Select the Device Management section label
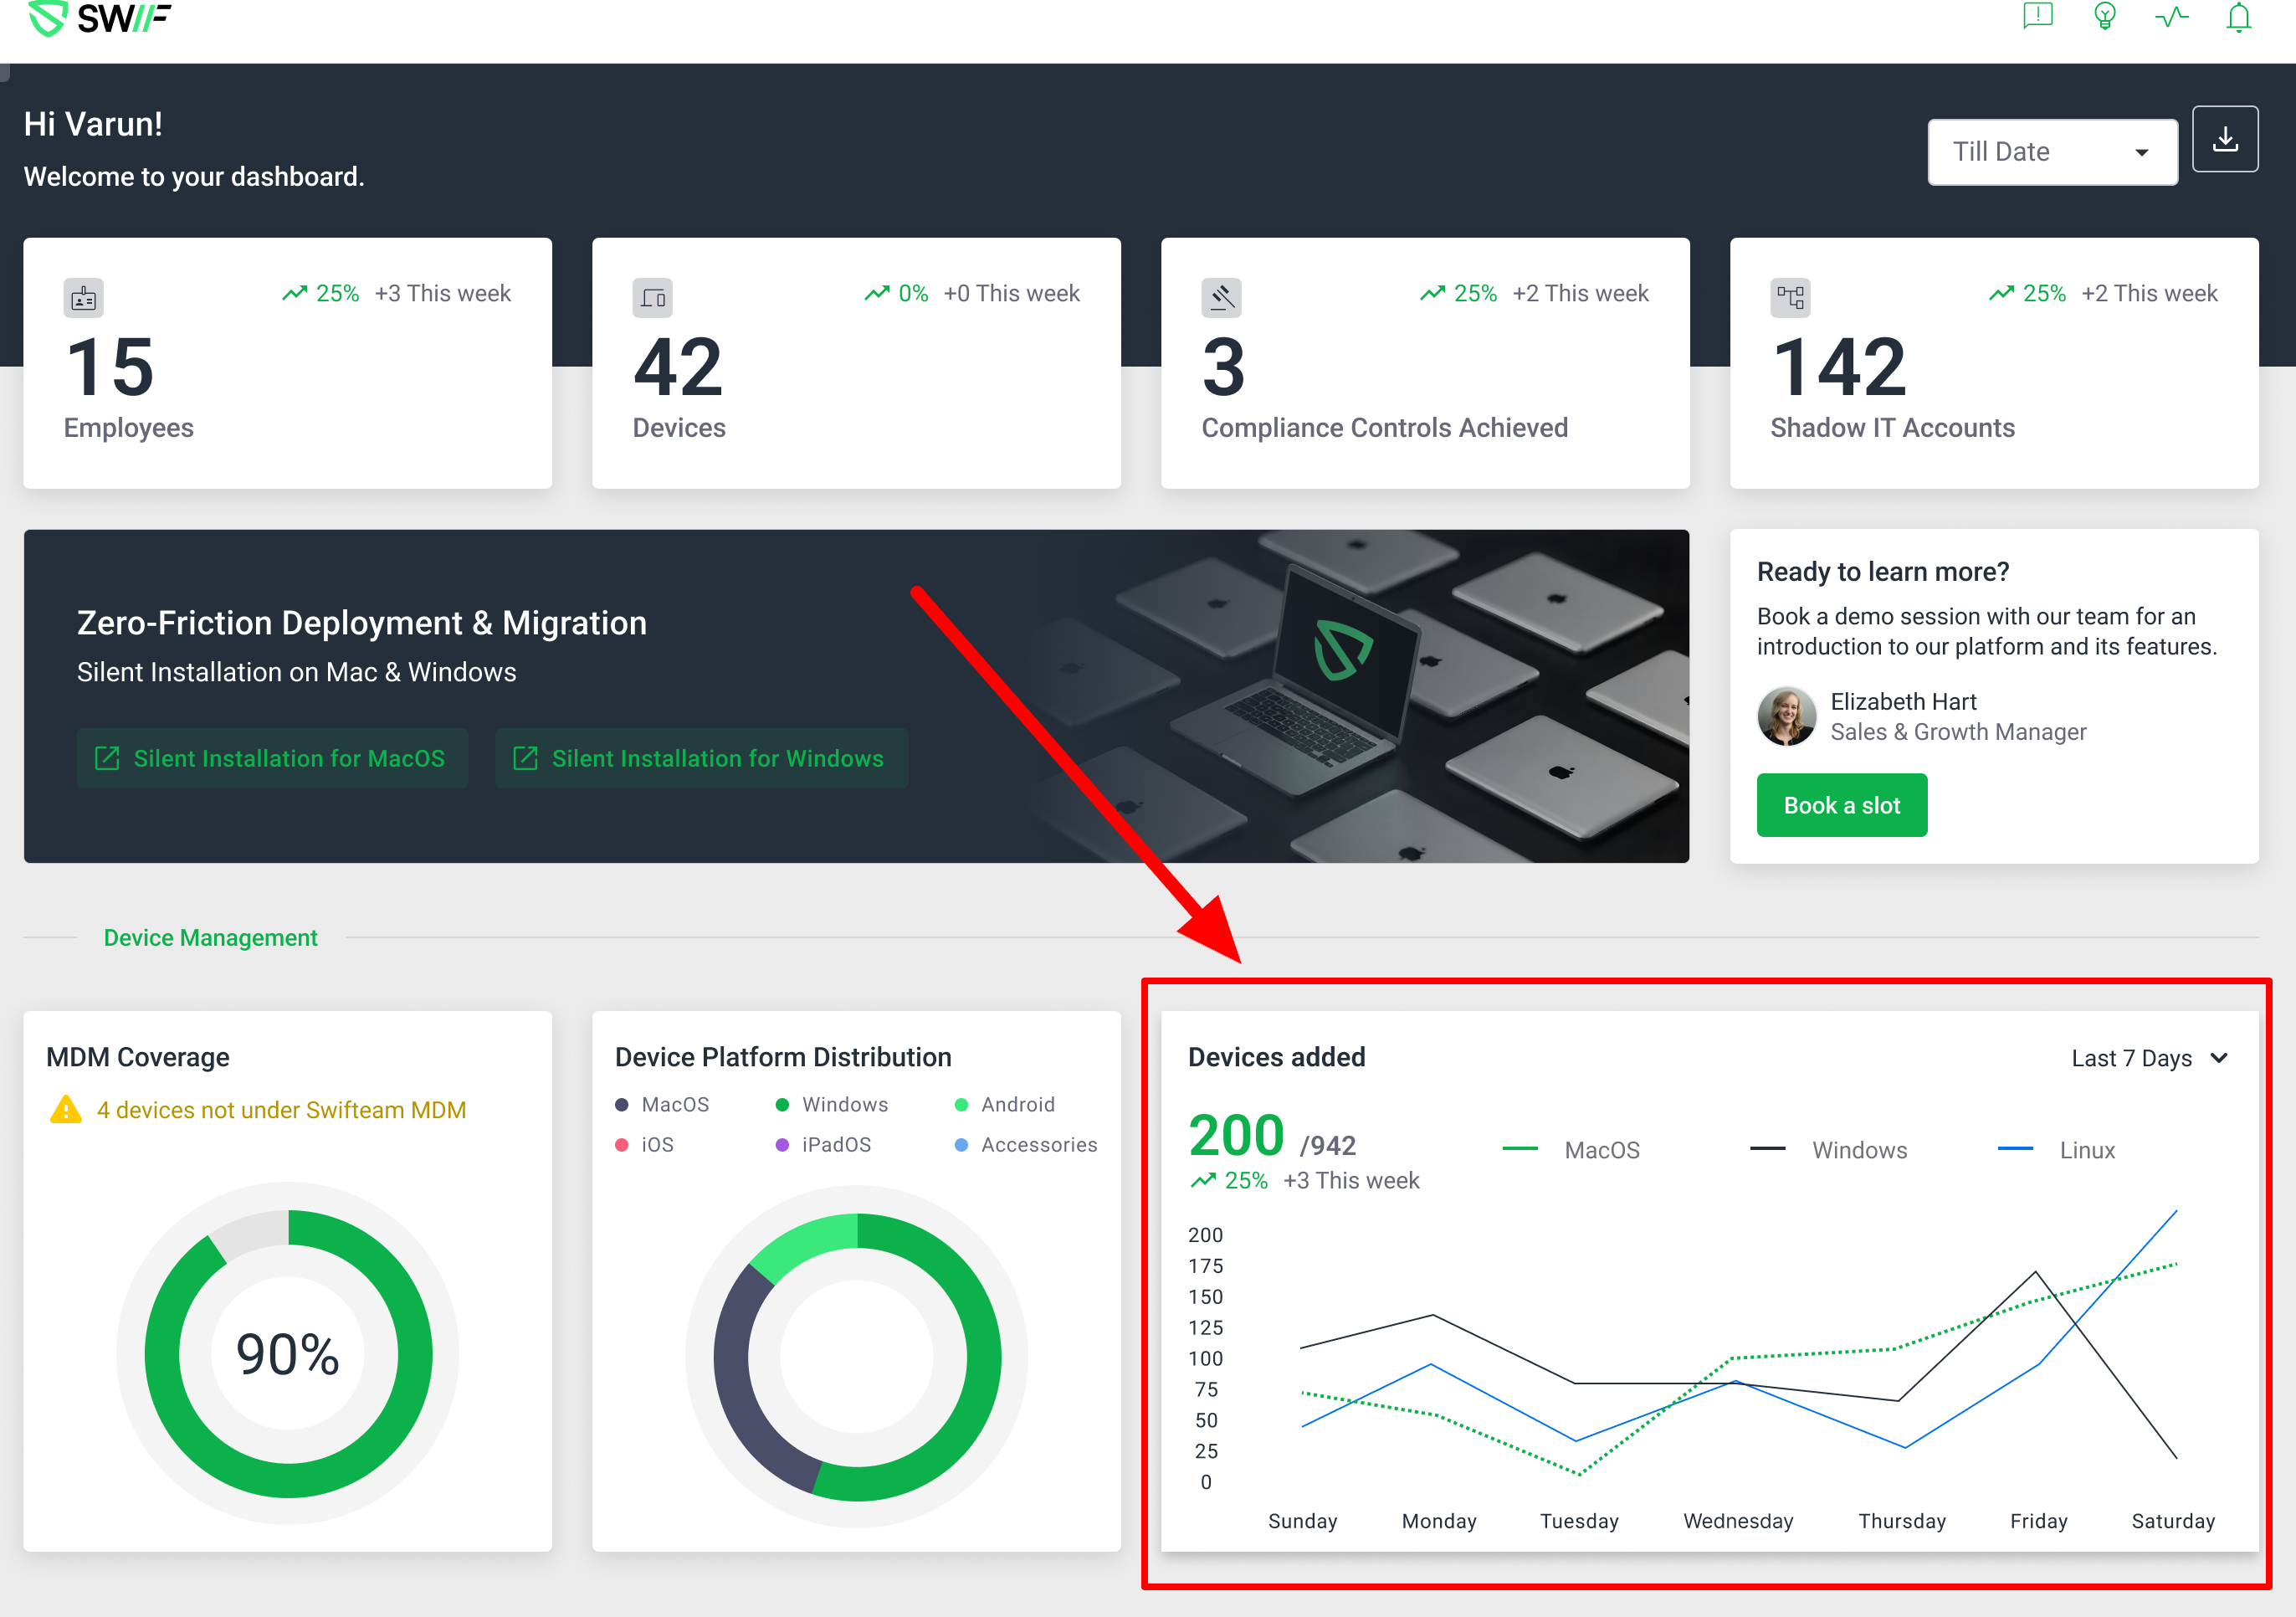Screen dimensions: 2296x1617 (x=210, y=938)
